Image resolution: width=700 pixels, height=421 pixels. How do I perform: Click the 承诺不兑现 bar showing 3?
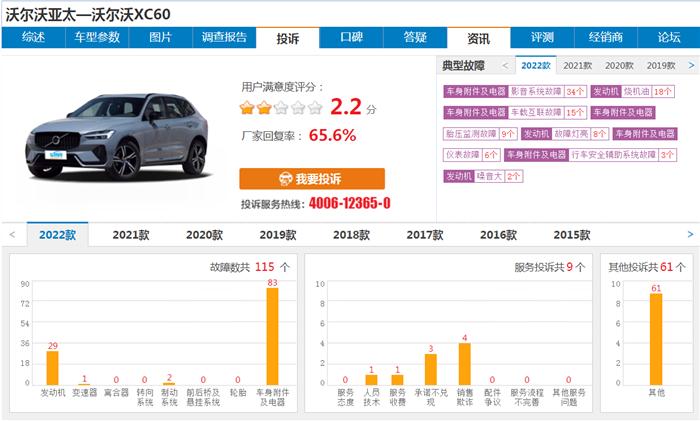431,369
